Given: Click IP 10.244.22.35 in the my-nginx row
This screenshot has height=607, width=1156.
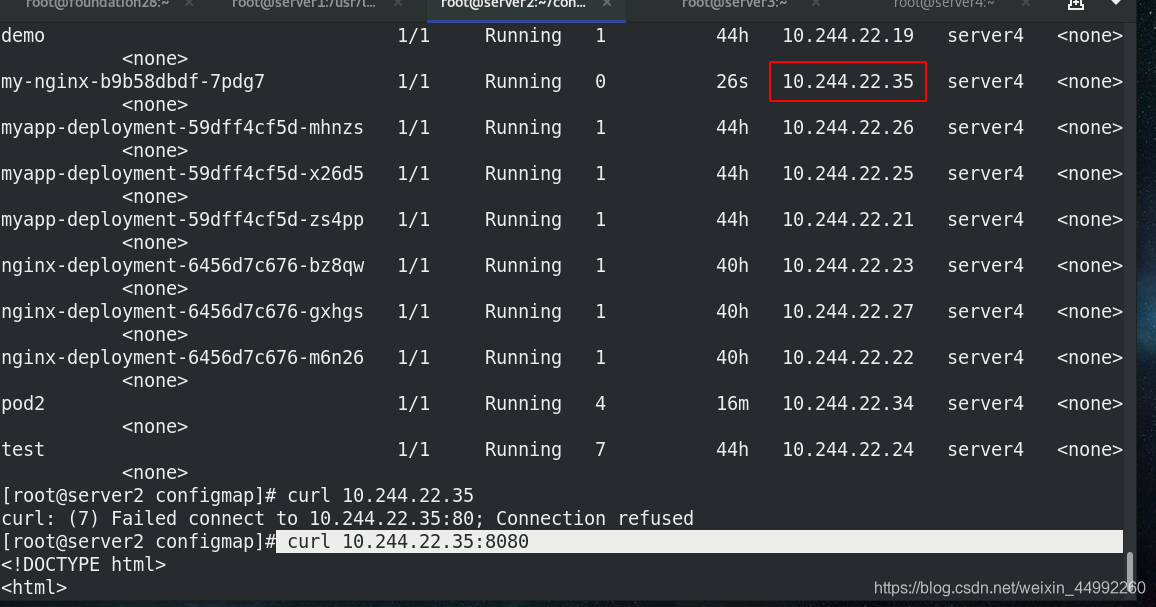Looking at the screenshot, I should click(848, 81).
